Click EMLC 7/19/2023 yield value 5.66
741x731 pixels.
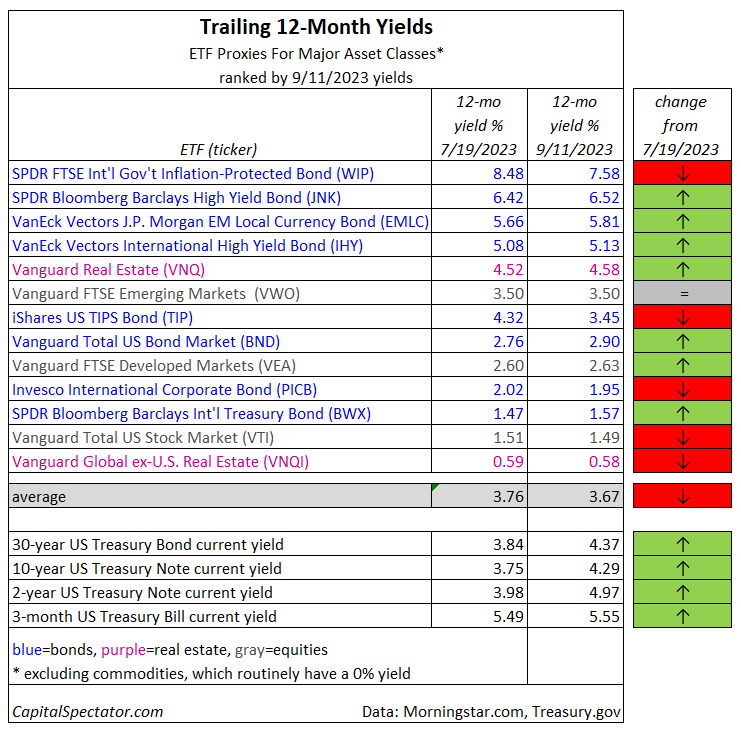(x=508, y=222)
